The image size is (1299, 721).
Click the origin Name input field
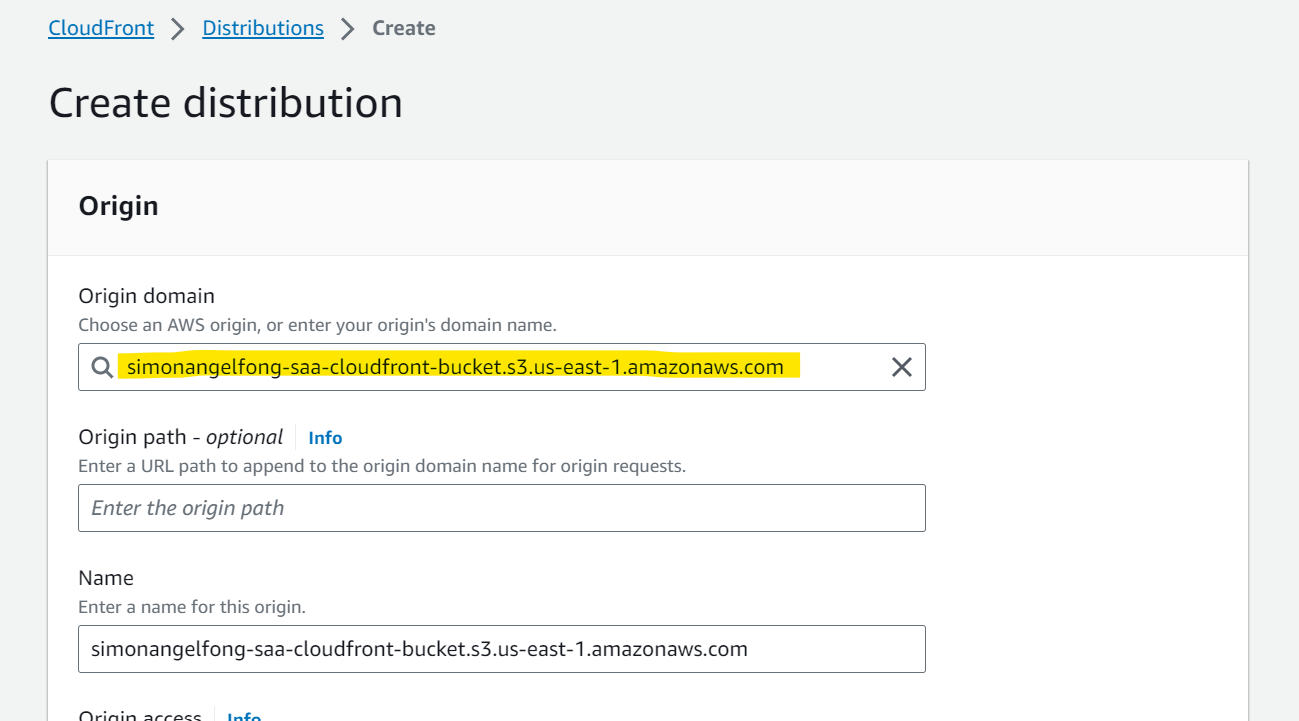[502, 649]
